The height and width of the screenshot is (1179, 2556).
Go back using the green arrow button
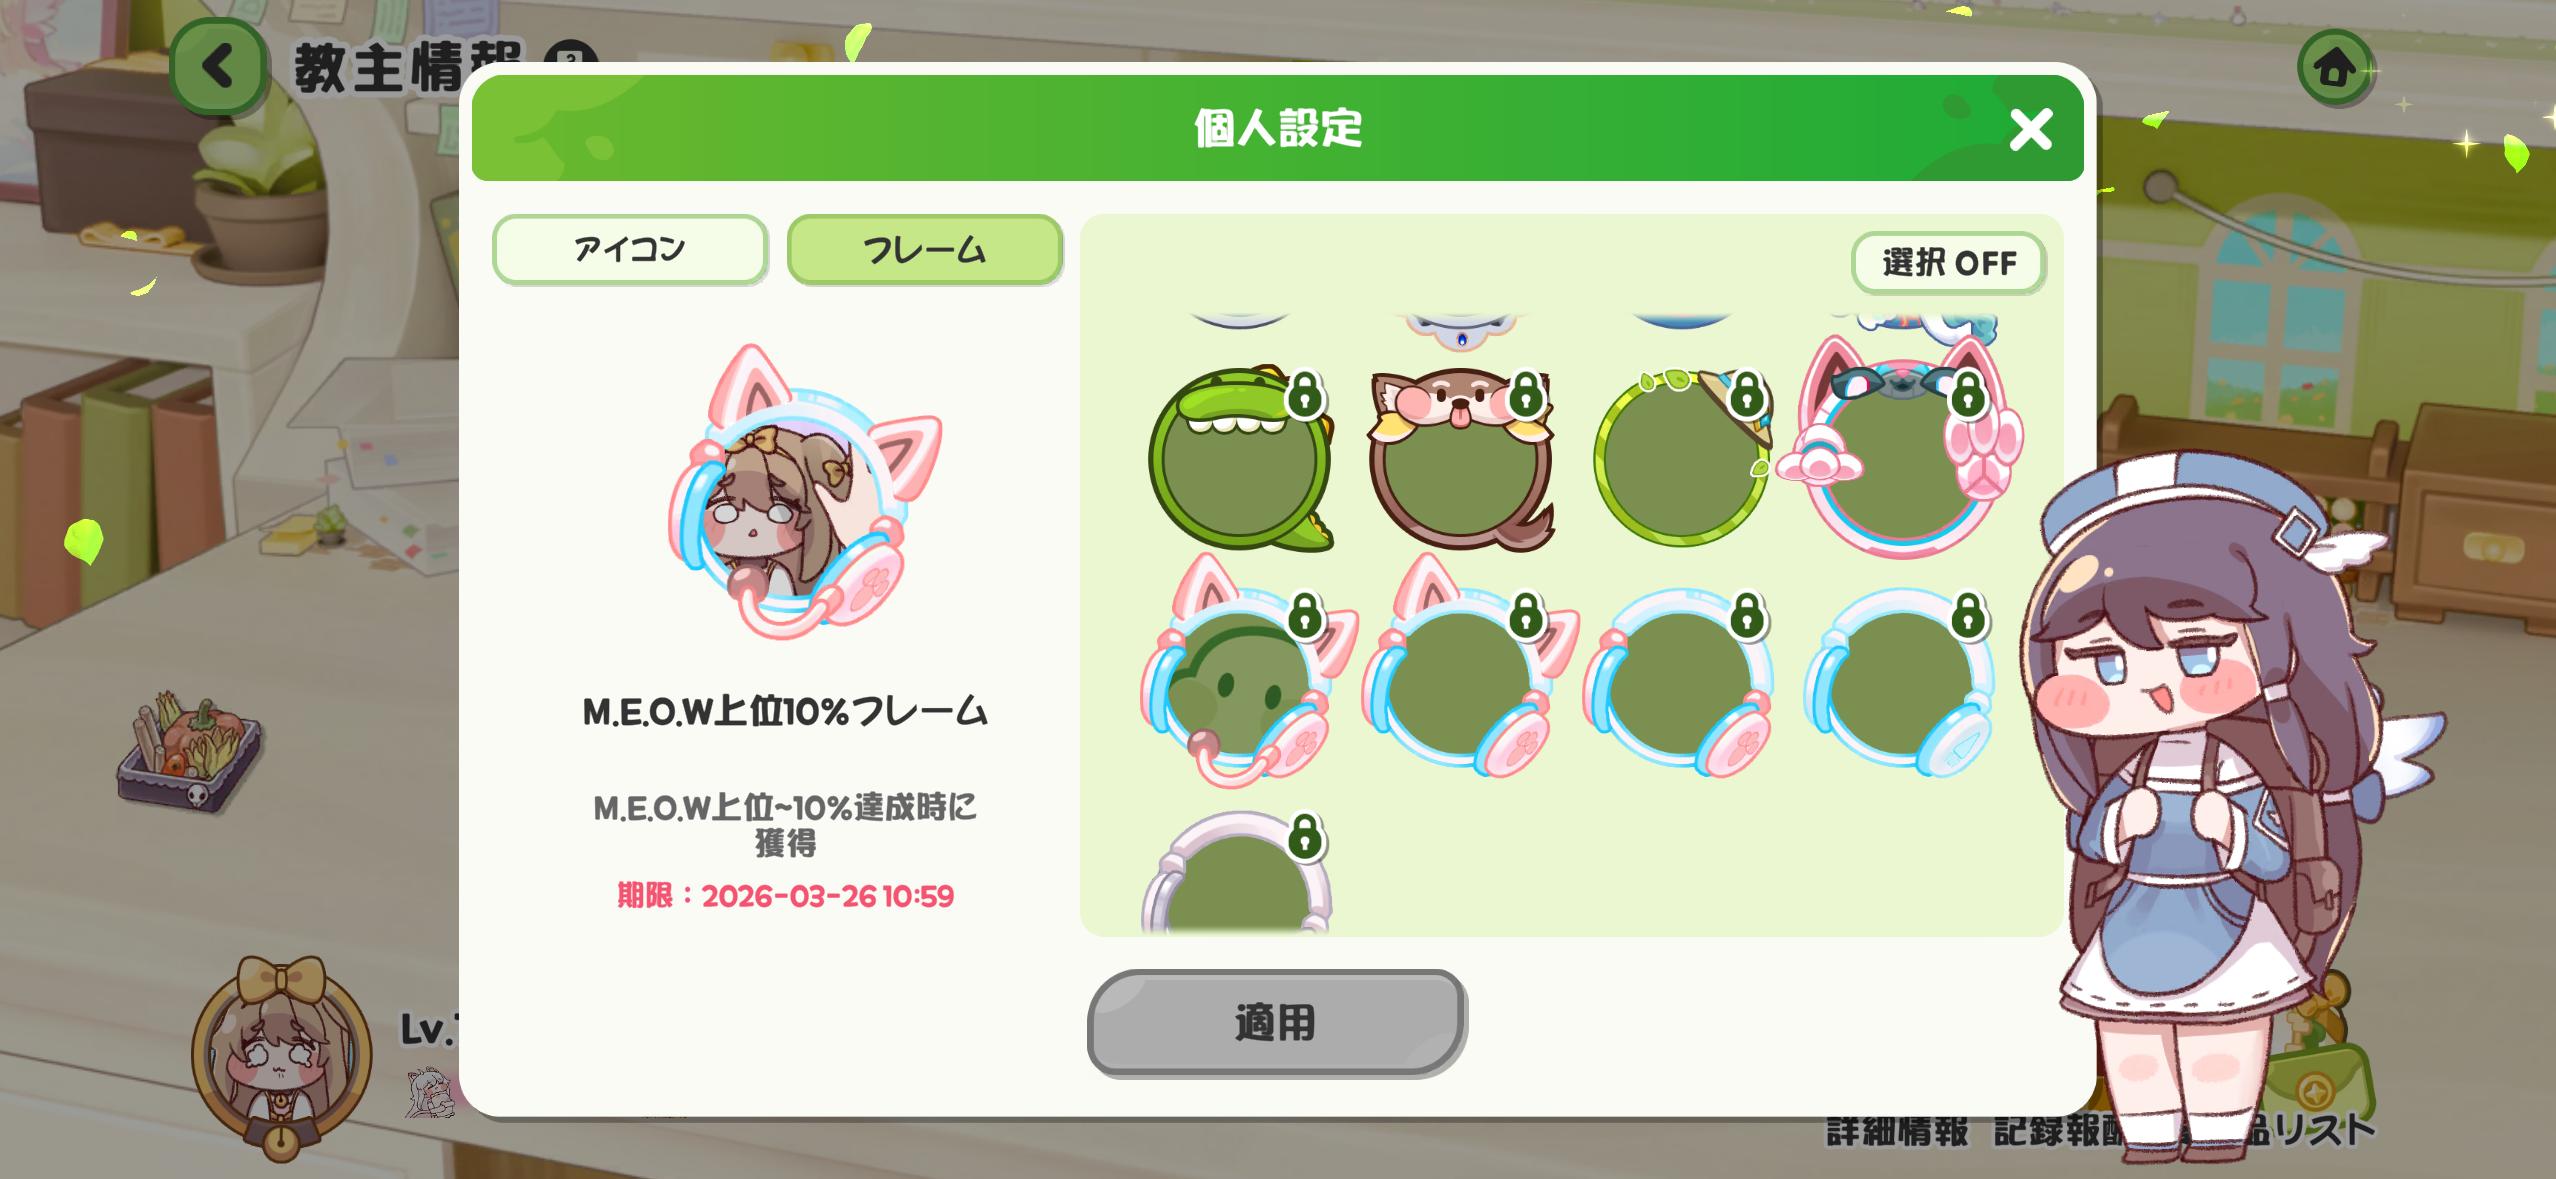coord(218,67)
